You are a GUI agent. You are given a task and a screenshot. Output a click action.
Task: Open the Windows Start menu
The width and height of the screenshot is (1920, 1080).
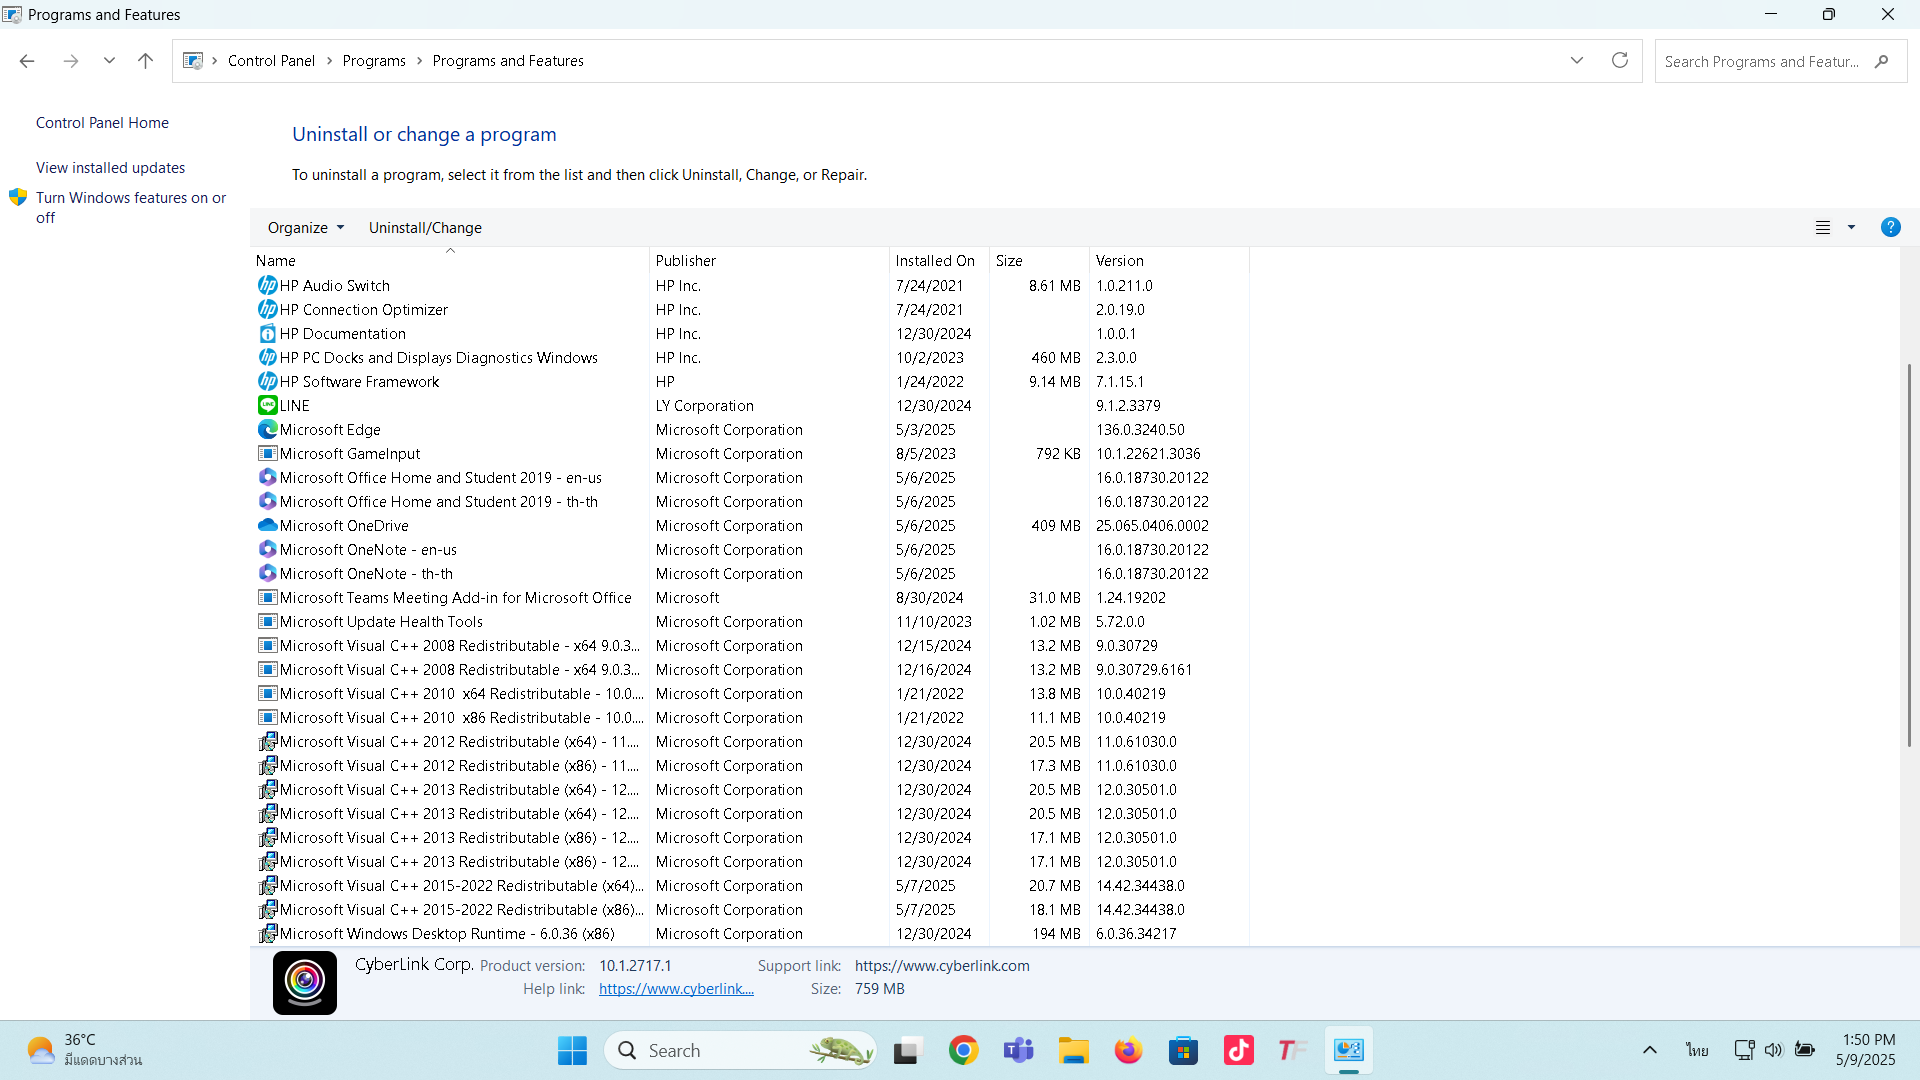pos(572,1051)
